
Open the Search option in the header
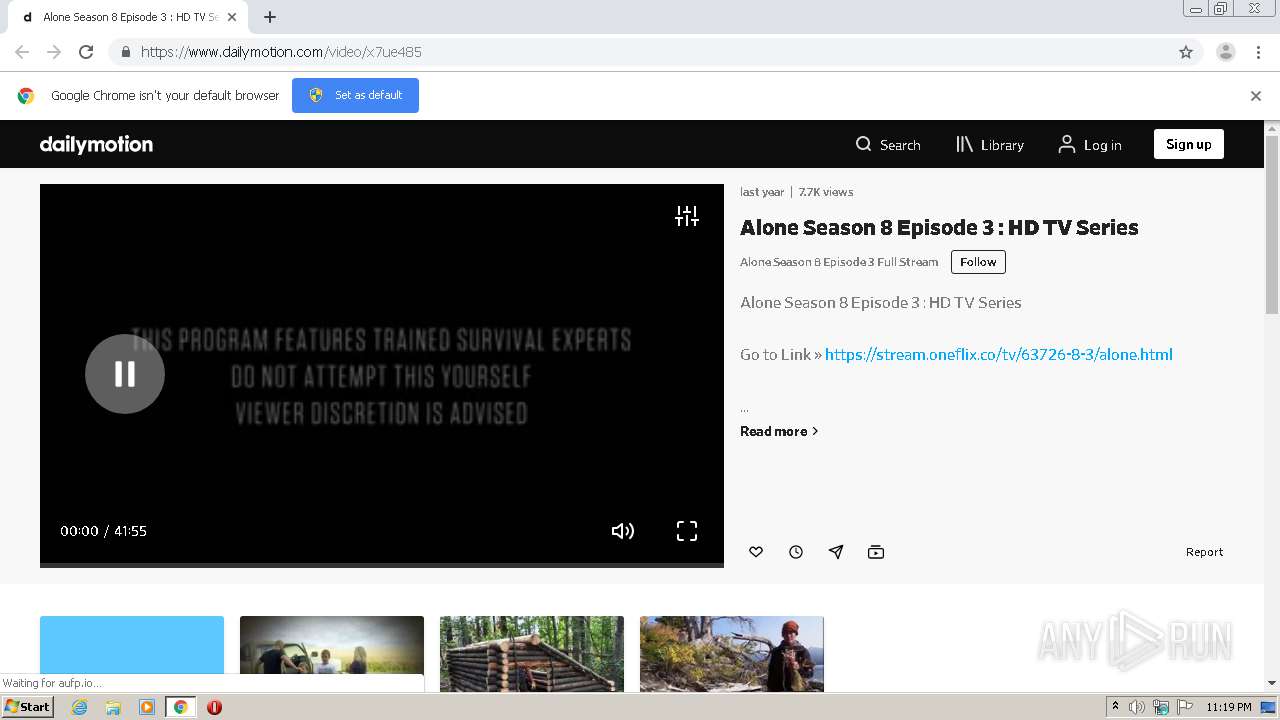click(x=888, y=144)
